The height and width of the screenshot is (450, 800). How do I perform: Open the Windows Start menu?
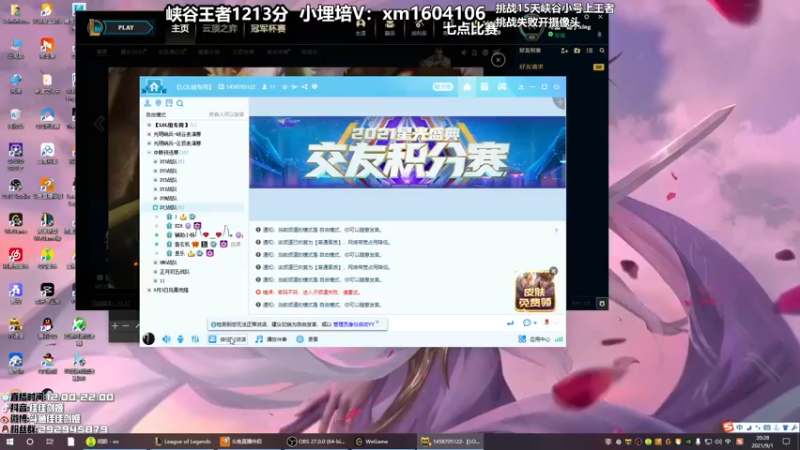point(10,441)
